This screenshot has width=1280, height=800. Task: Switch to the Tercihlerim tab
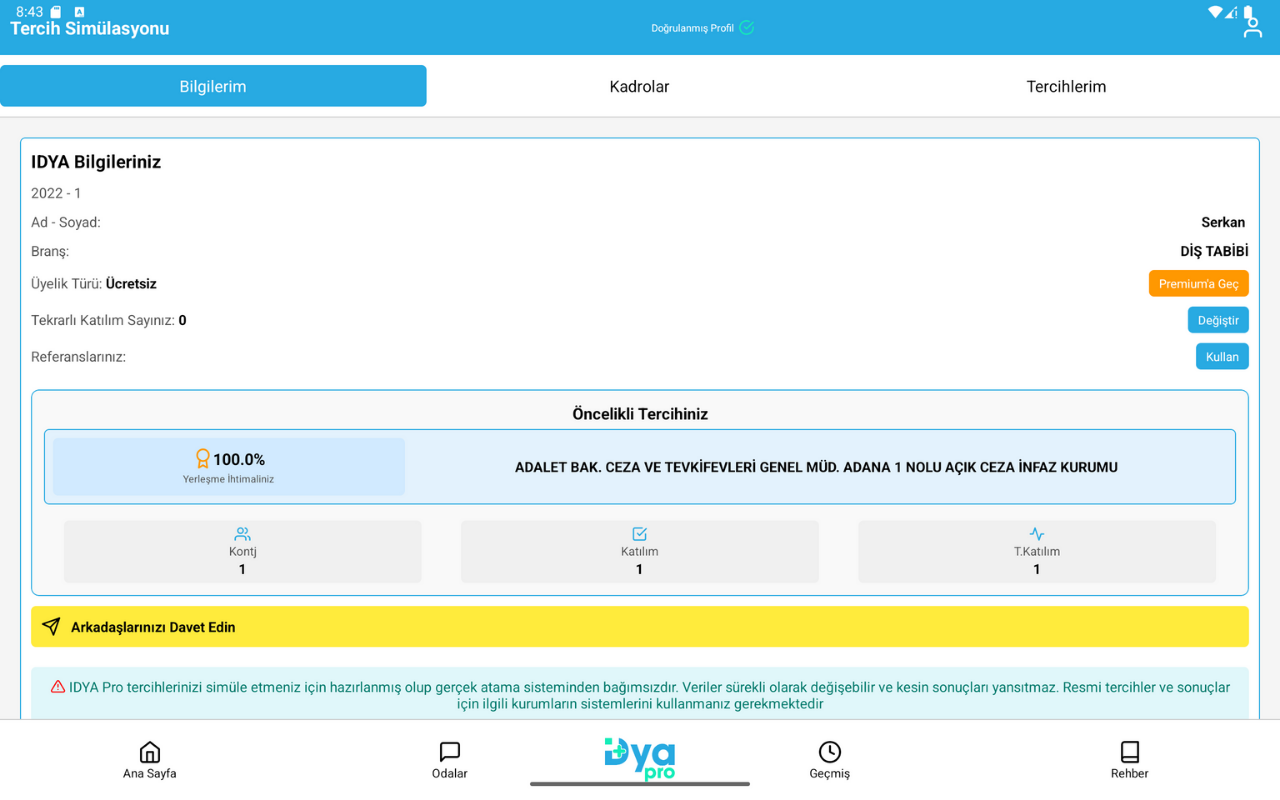tap(1066, 86)
